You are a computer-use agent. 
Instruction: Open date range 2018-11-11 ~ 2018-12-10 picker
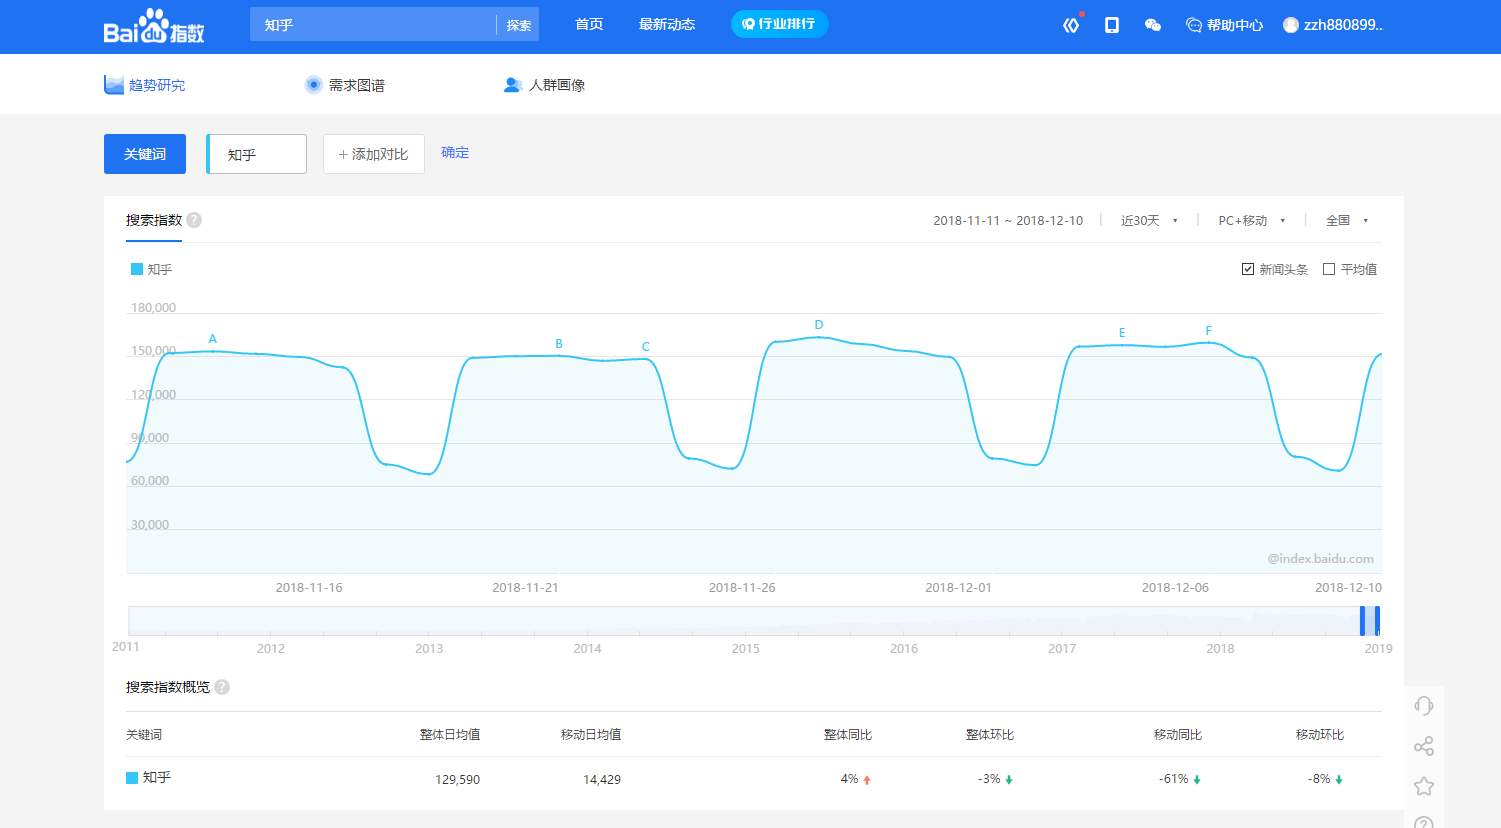(1008, 220)
